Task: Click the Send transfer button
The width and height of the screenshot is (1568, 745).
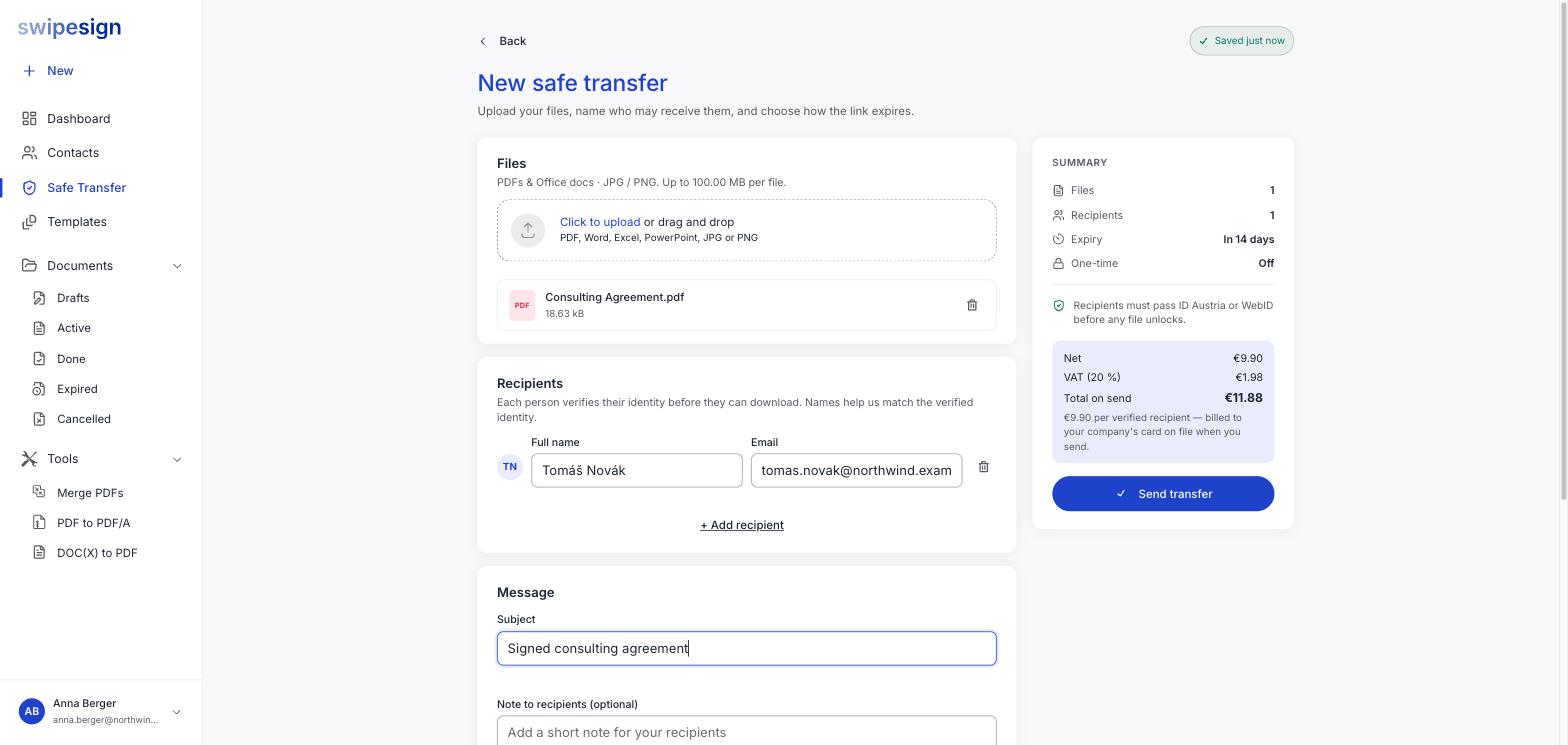Action: (1163, 494)
